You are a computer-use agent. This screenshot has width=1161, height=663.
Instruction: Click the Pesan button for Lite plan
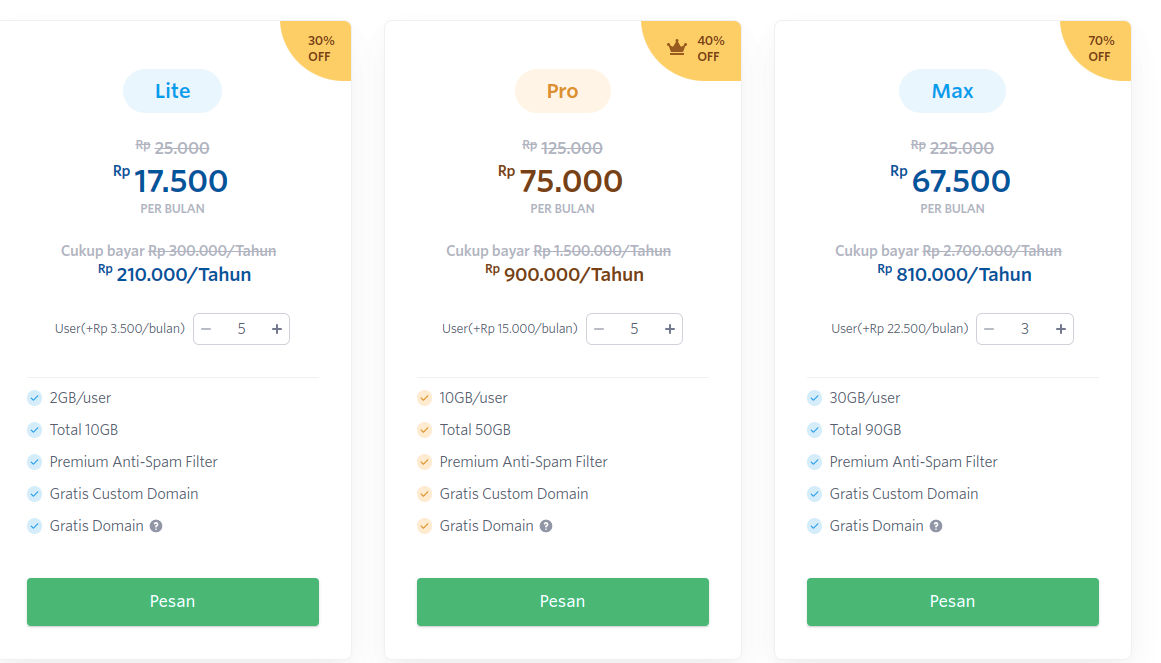click(x=172, y=602)
